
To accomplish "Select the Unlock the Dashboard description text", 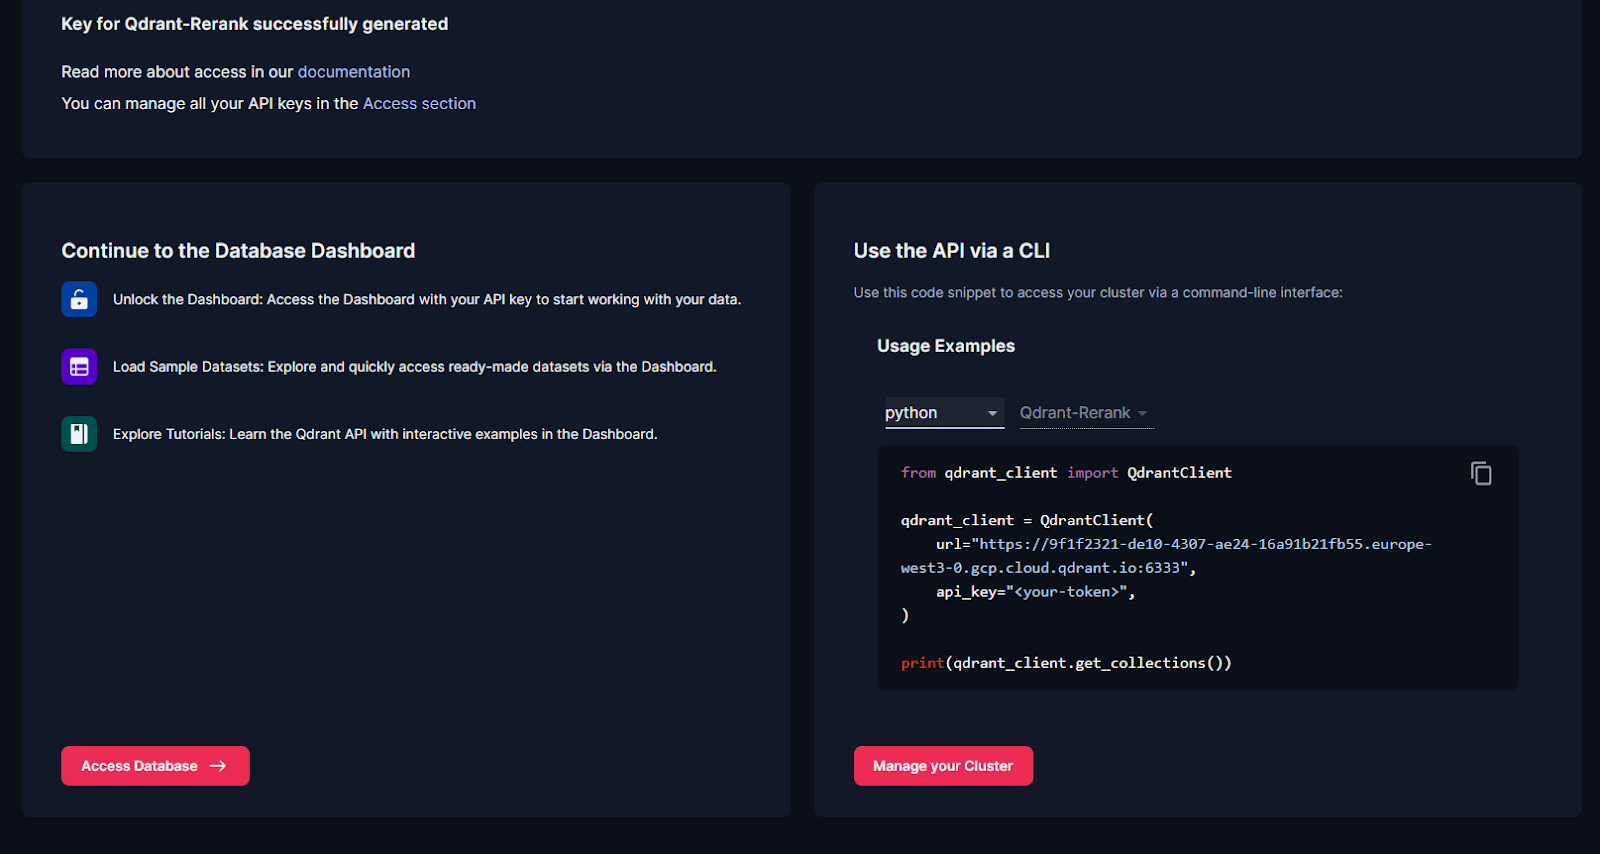I will (x=427, y=300).
